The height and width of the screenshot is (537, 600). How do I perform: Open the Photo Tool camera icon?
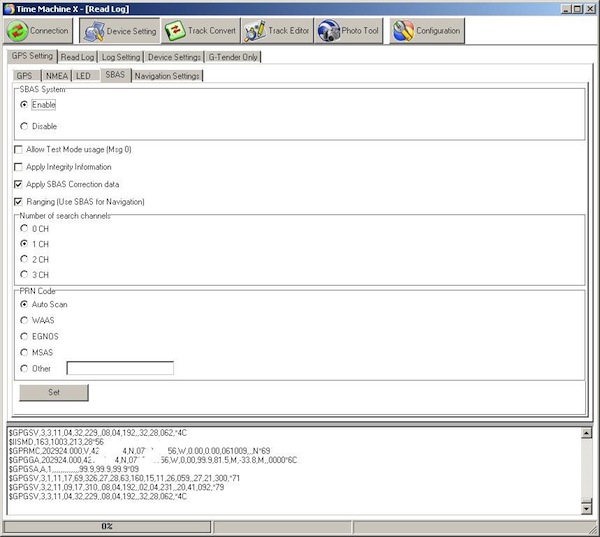(329, 31)
